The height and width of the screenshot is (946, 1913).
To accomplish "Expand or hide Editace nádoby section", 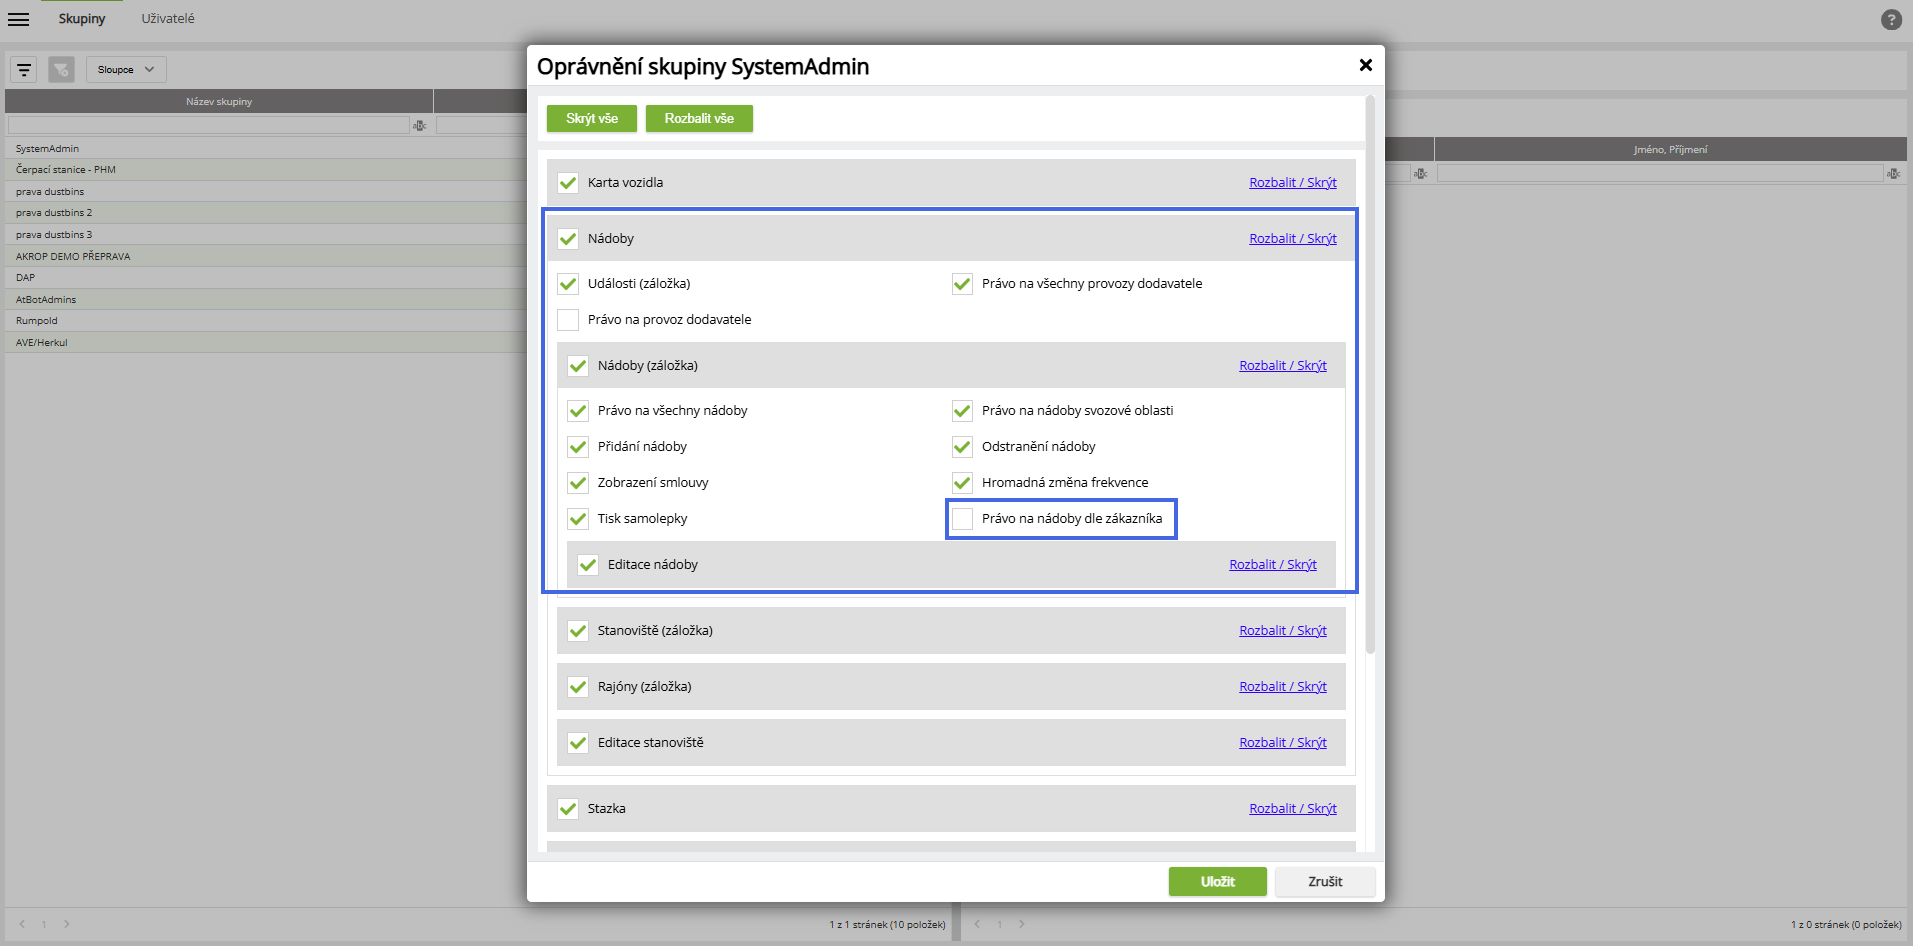I will (x=1273, y=565).
